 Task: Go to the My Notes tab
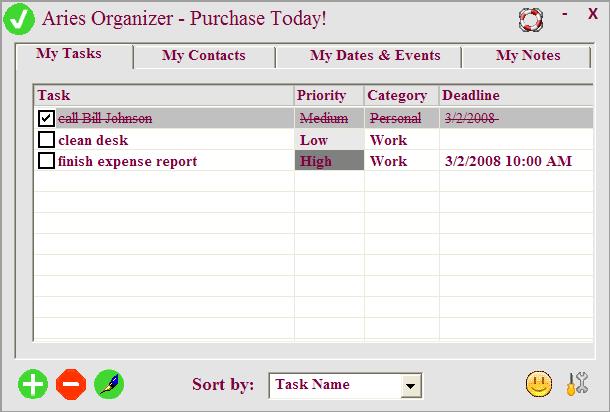coord(526,57)
